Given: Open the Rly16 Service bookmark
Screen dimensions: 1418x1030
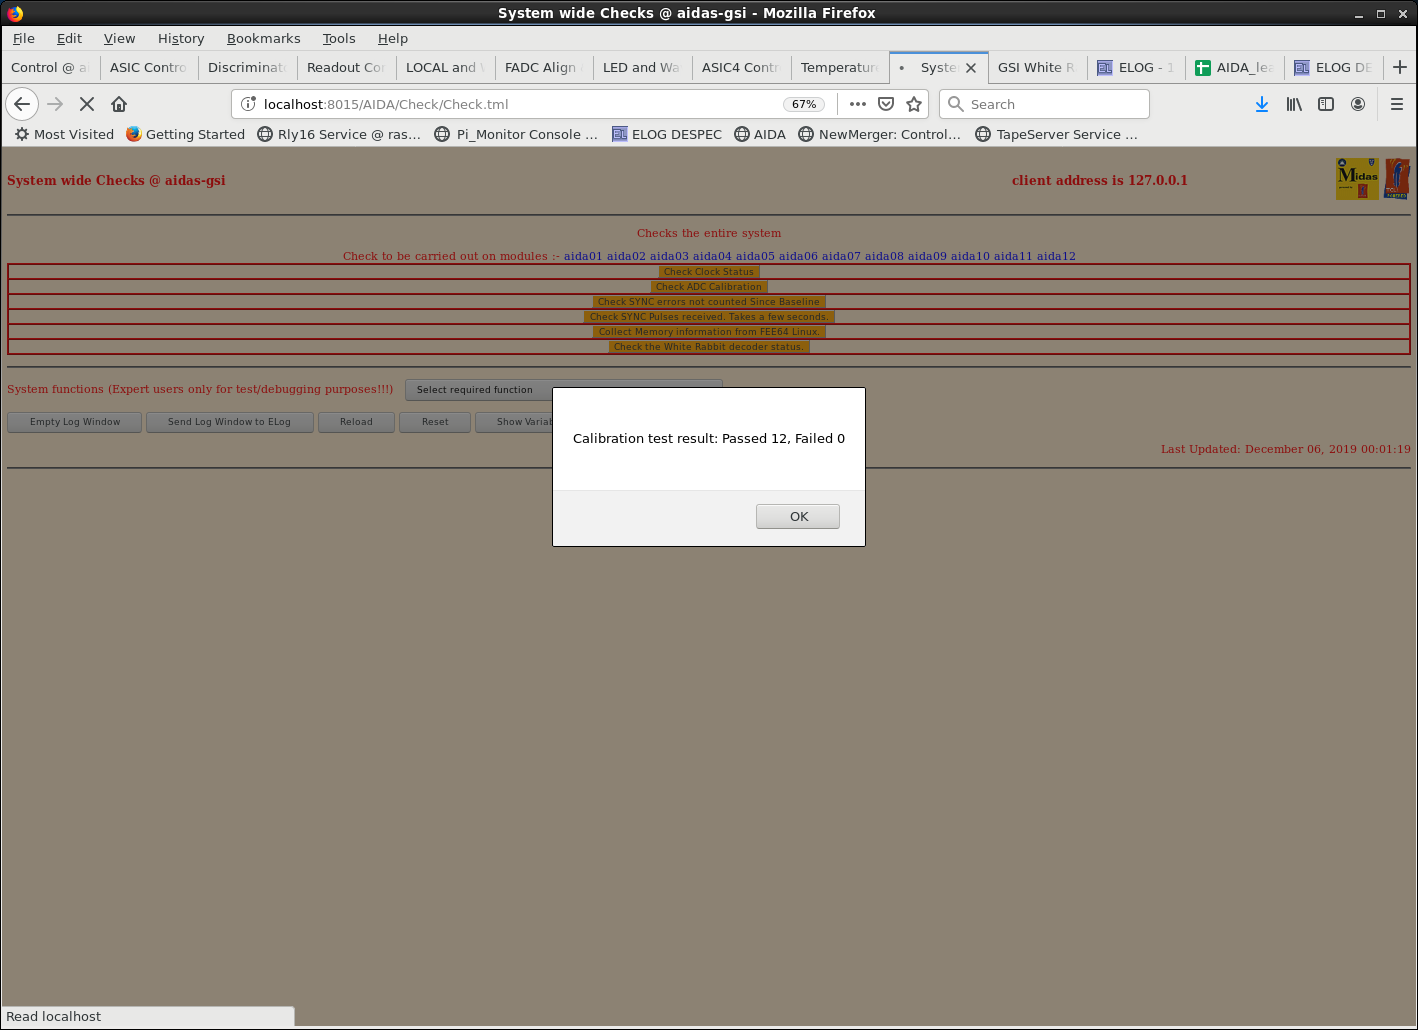Looking at the screenshot, I should click(x=339, y=134).
